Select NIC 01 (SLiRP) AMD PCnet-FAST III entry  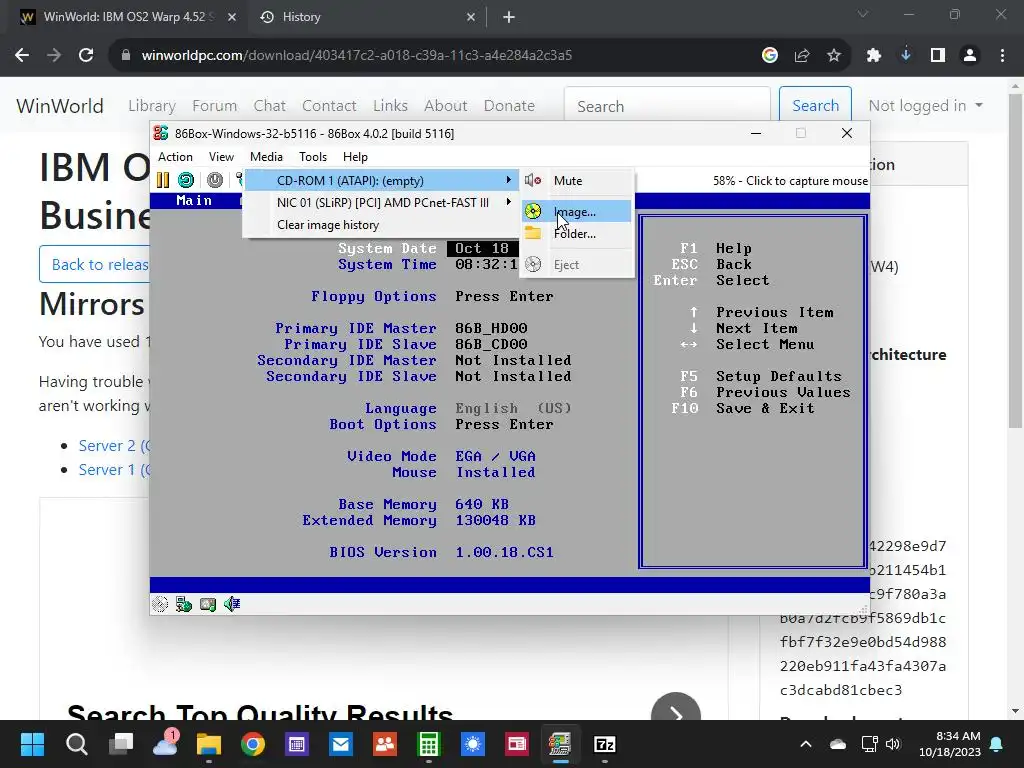point(381,202)
